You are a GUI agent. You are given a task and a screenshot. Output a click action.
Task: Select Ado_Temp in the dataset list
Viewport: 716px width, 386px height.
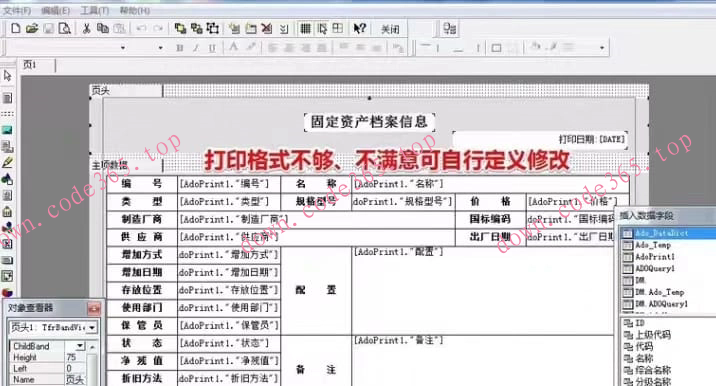coord(653,245)
